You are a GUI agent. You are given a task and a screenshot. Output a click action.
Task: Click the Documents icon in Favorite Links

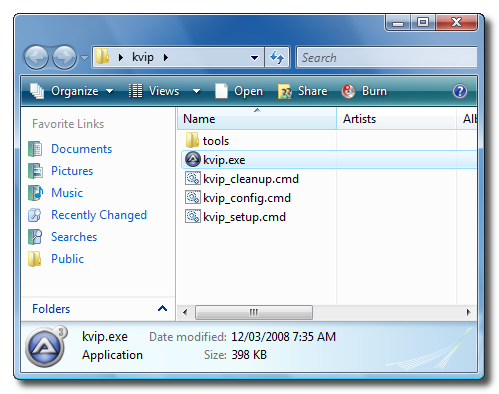[x=35, y=149]
